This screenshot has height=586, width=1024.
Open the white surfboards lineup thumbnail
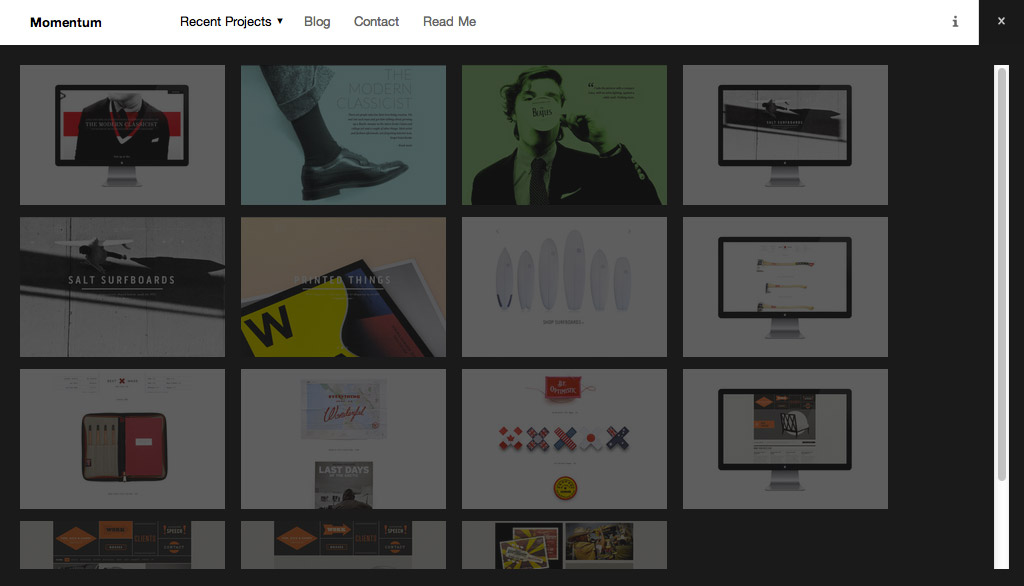coord(564,287)
